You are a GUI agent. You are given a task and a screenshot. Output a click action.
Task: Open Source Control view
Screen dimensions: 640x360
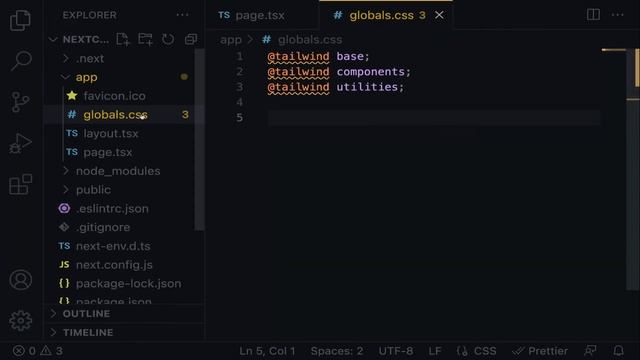(20, 102)
